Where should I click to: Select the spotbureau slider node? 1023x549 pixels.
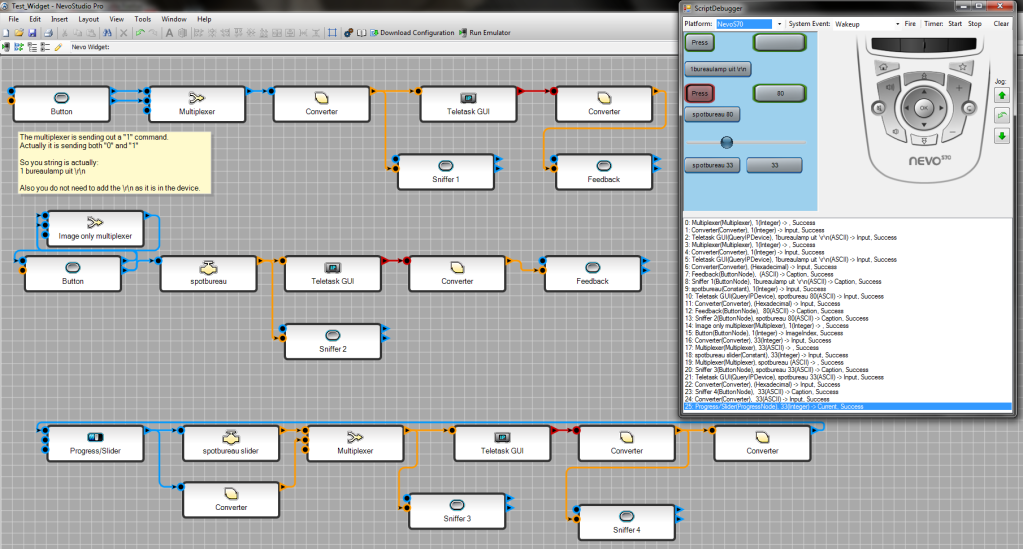click(x=231, y=443)
